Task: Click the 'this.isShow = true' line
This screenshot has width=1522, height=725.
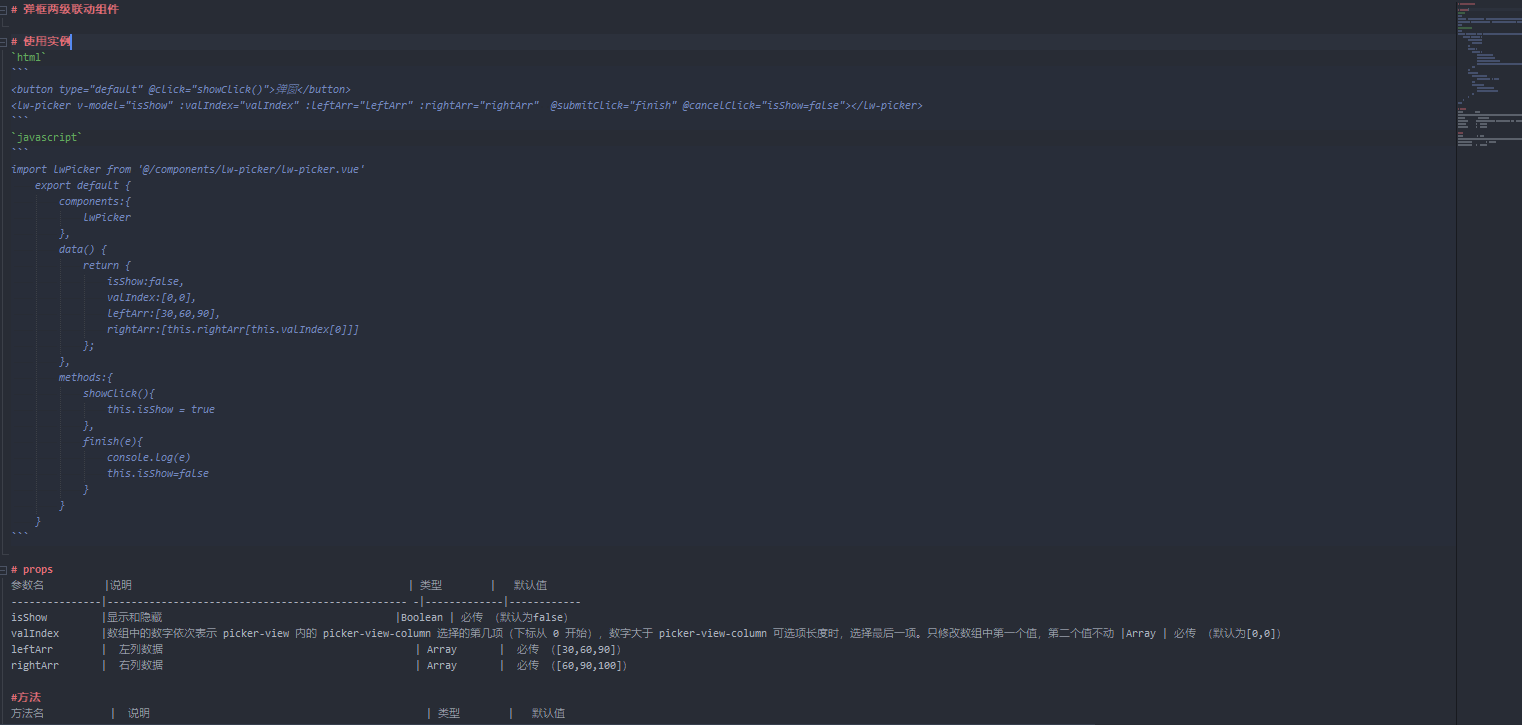Action: pos(161,409)
